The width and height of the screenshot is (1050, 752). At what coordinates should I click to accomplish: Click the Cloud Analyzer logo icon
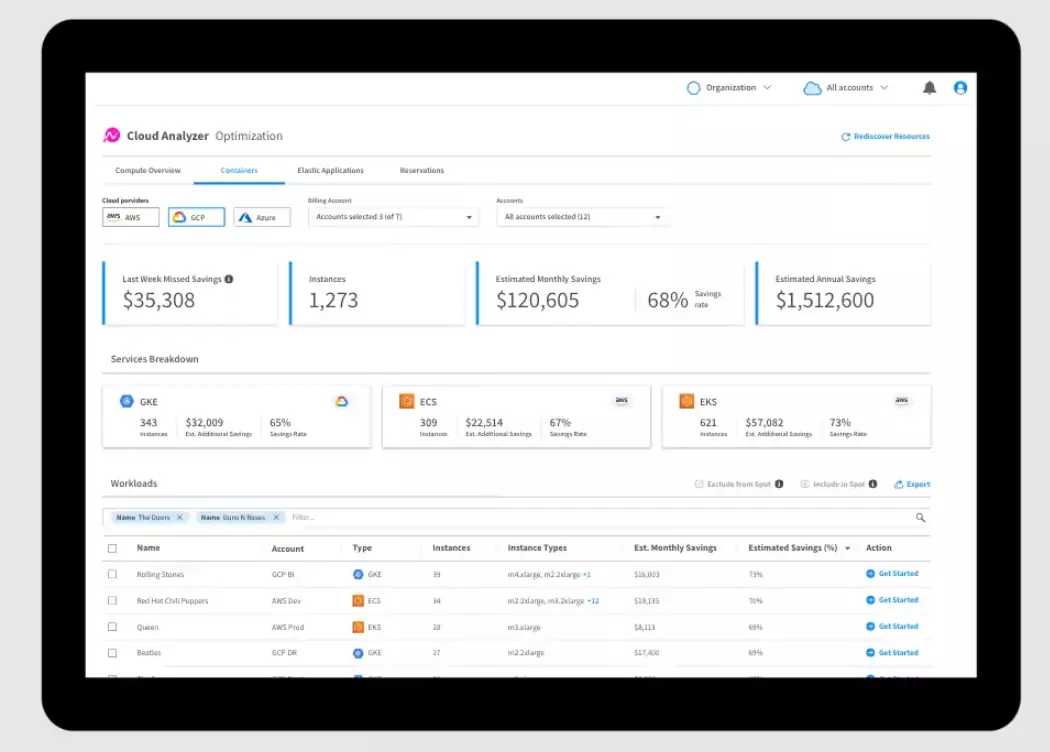112,136
